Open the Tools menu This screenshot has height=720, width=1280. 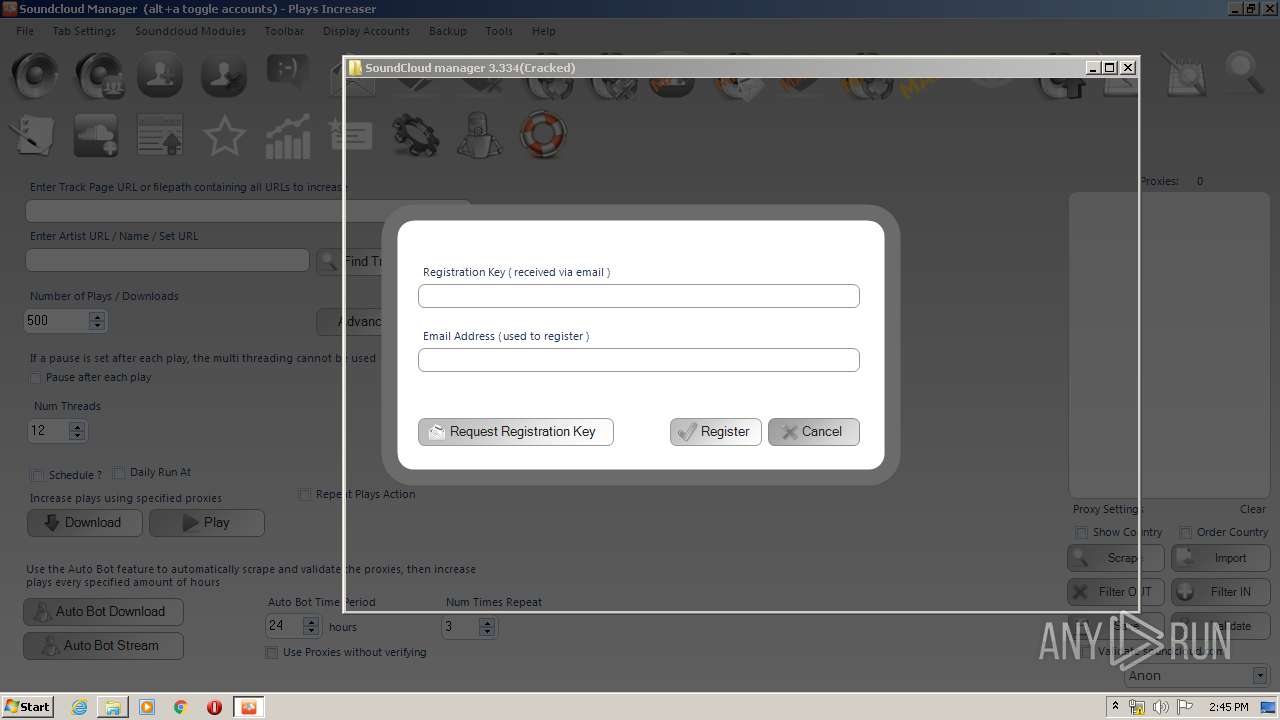[499, 31]
